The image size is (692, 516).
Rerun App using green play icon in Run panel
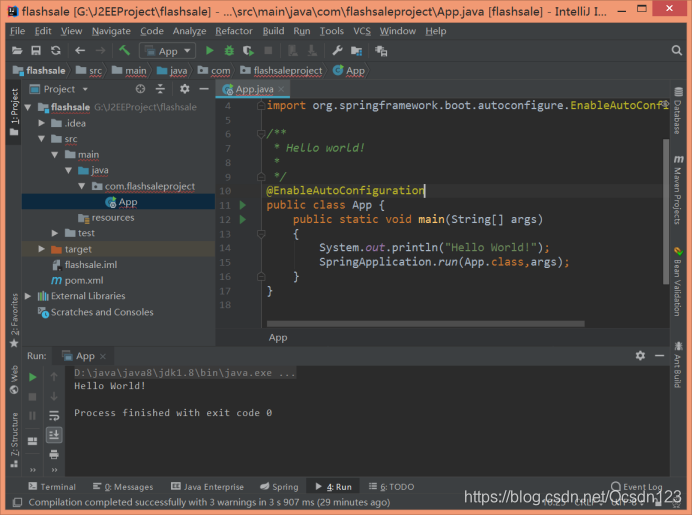33,377
